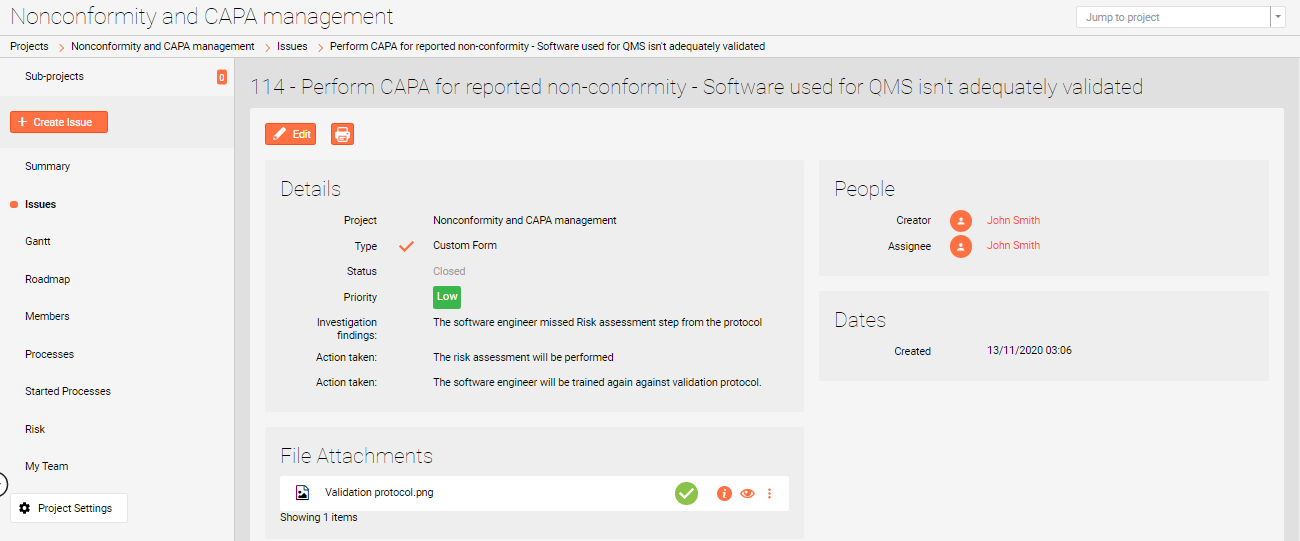The image size is (1300, 541).
Task: Click the print icon button
Action: (342, 134)
